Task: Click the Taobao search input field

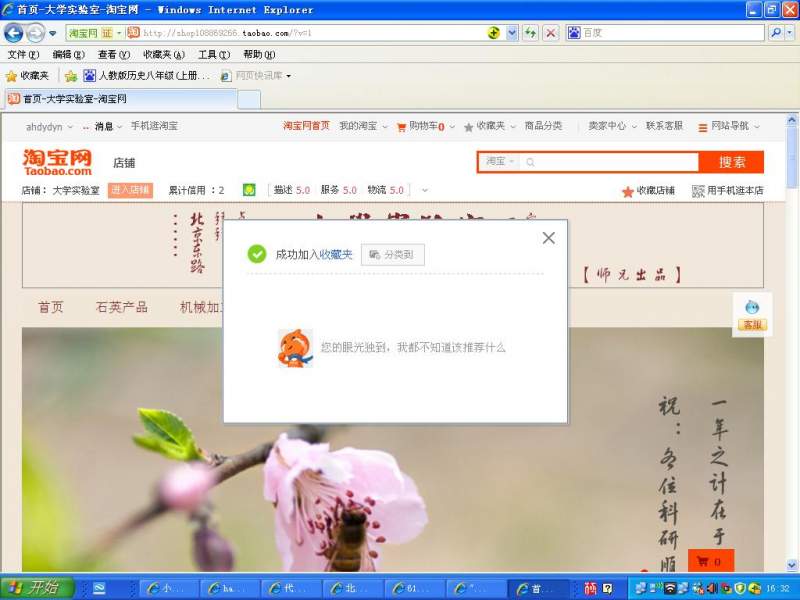Action: (610, 162)
